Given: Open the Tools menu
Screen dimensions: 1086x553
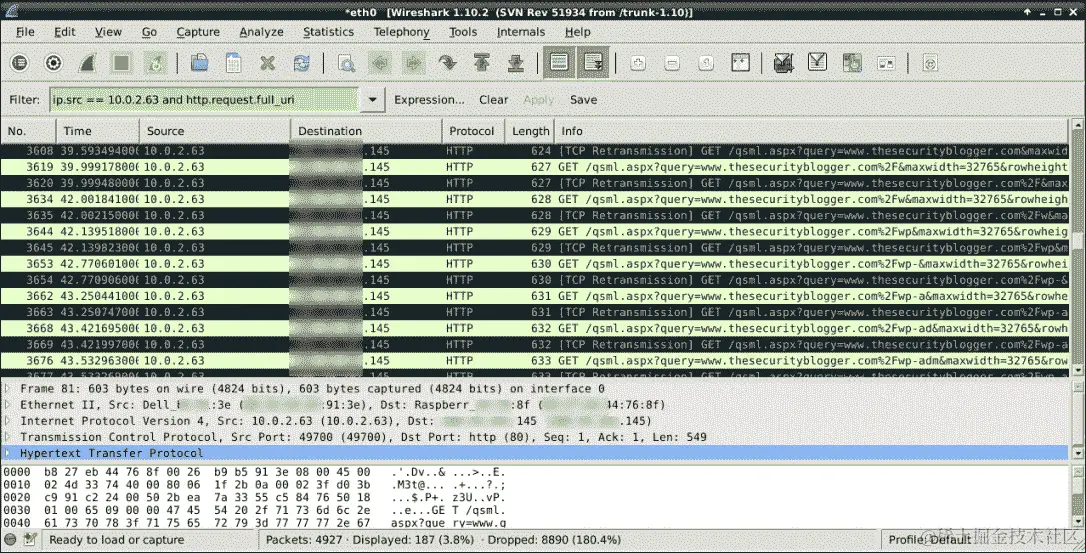Looking at the screenshot, I should [x=463, y=32].
